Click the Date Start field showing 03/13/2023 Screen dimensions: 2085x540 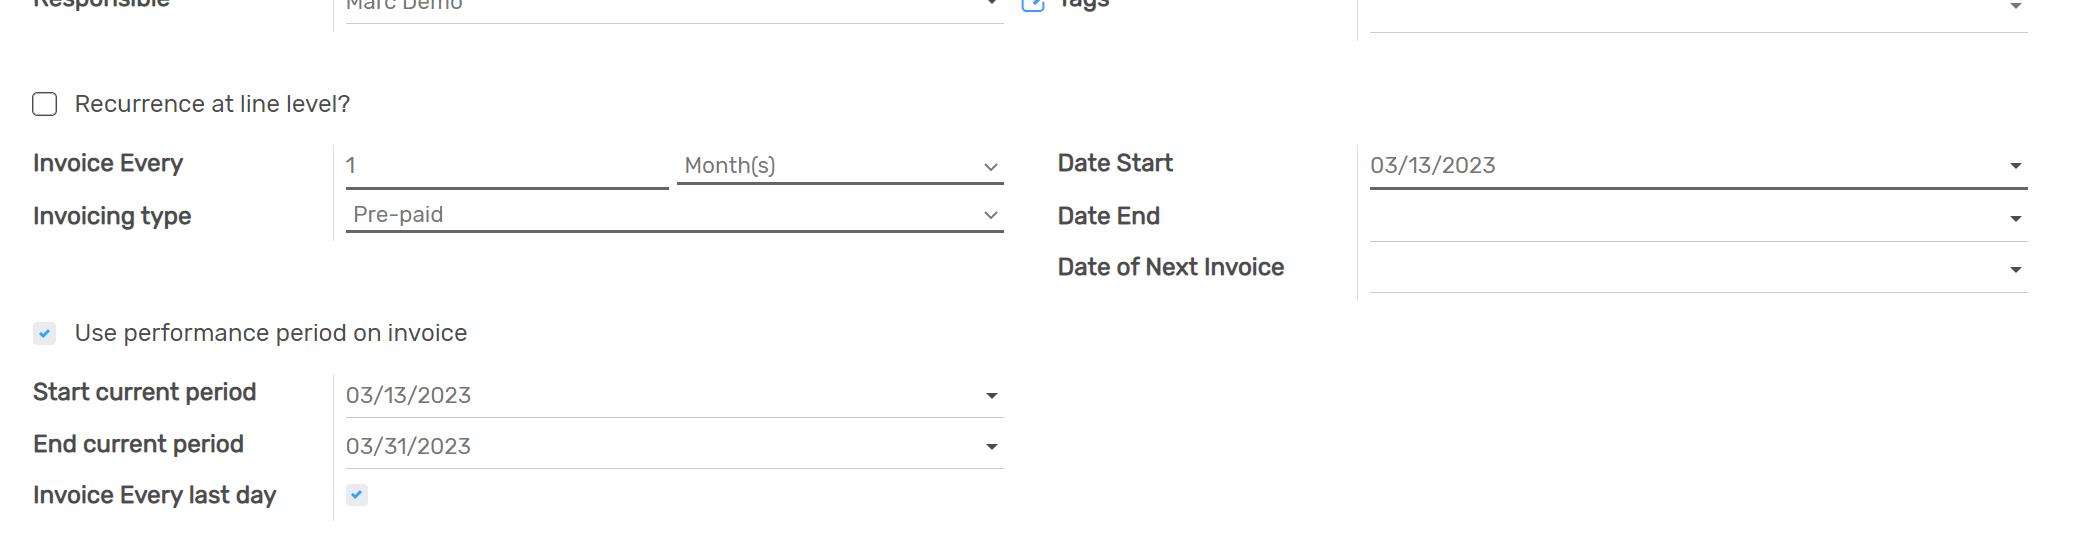[1680, 166]
